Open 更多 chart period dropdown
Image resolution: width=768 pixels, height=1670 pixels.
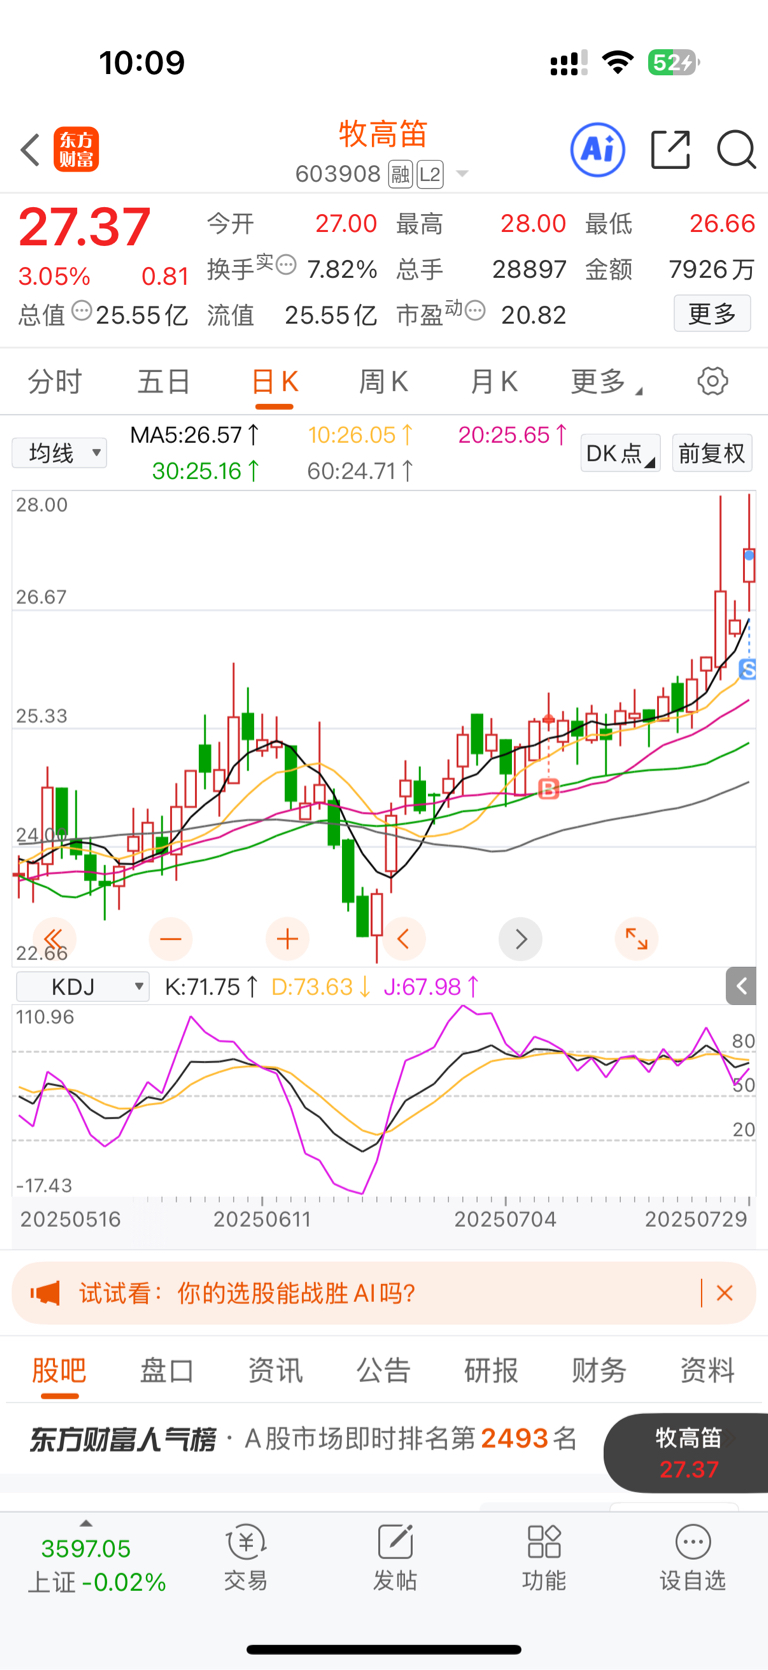pyautogui.click(x=607, y=381)
